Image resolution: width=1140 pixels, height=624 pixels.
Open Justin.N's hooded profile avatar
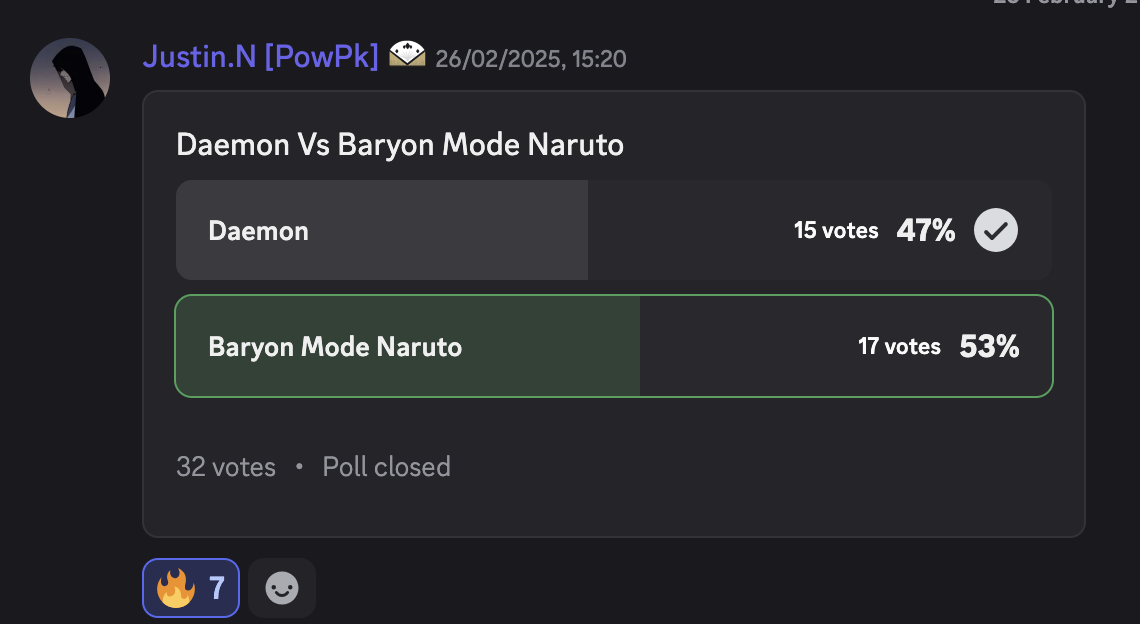coord(70,78)
